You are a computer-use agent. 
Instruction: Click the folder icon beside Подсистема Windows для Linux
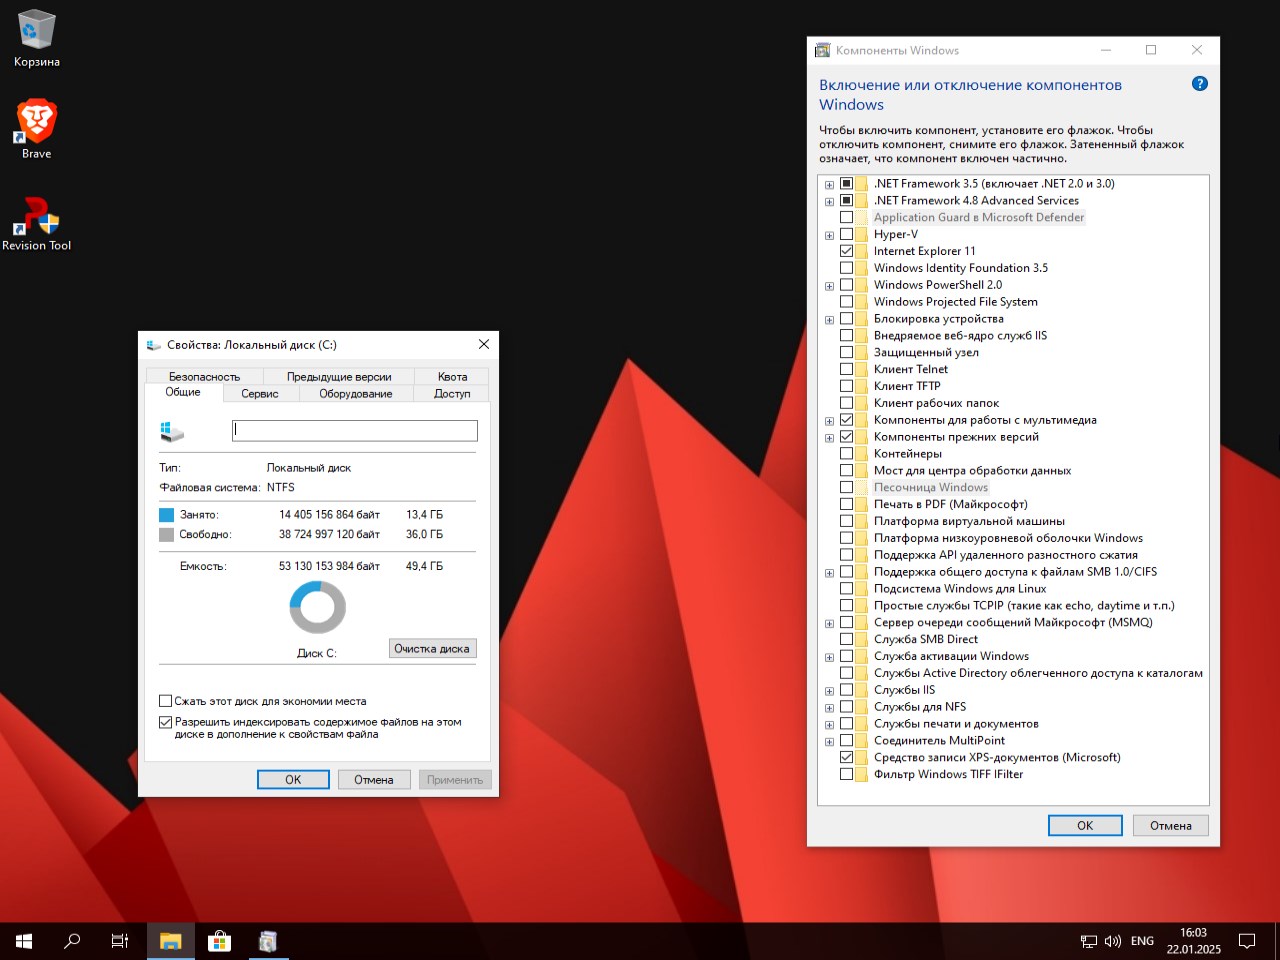point(862,589)
